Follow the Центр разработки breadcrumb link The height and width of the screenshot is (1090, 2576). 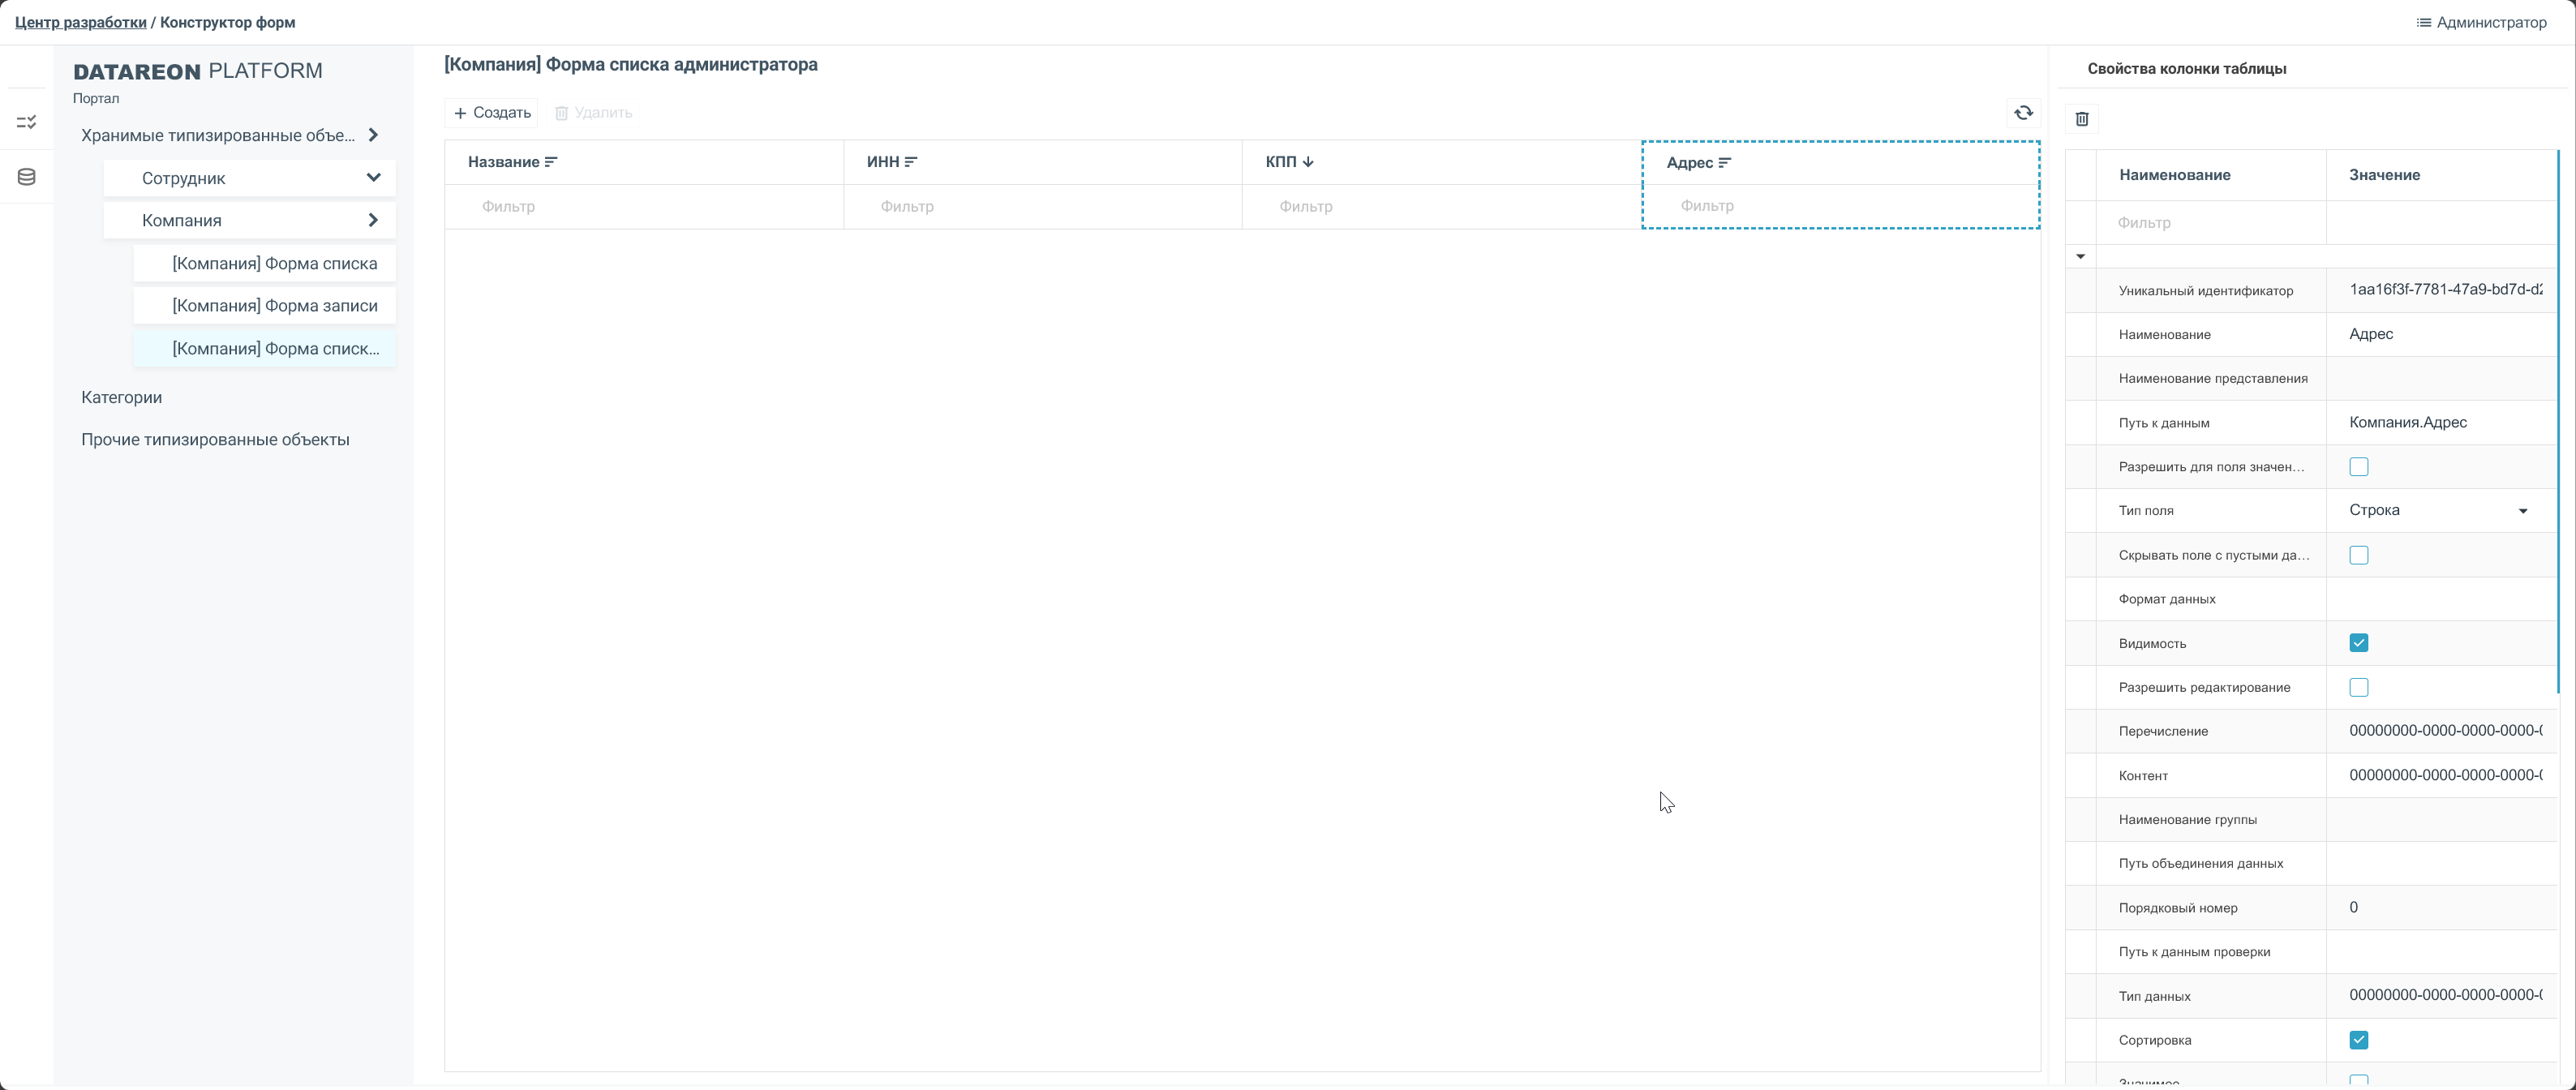80,22
